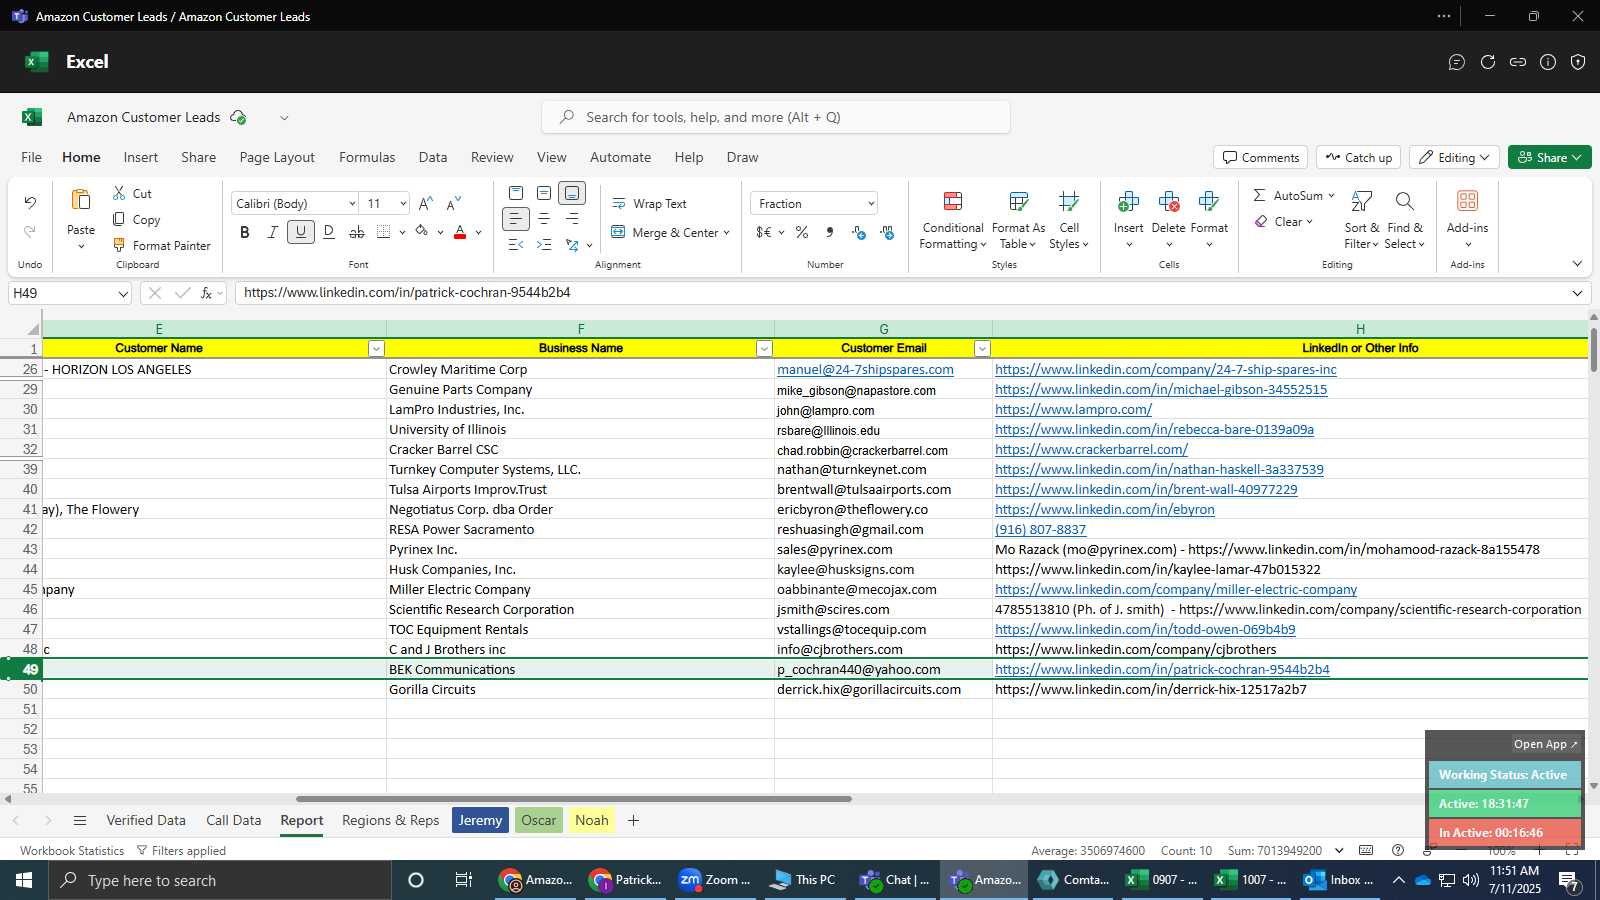Click the fill color paint bucket
The width and height of the screenshot is (1600, 900).
[422, 232]
